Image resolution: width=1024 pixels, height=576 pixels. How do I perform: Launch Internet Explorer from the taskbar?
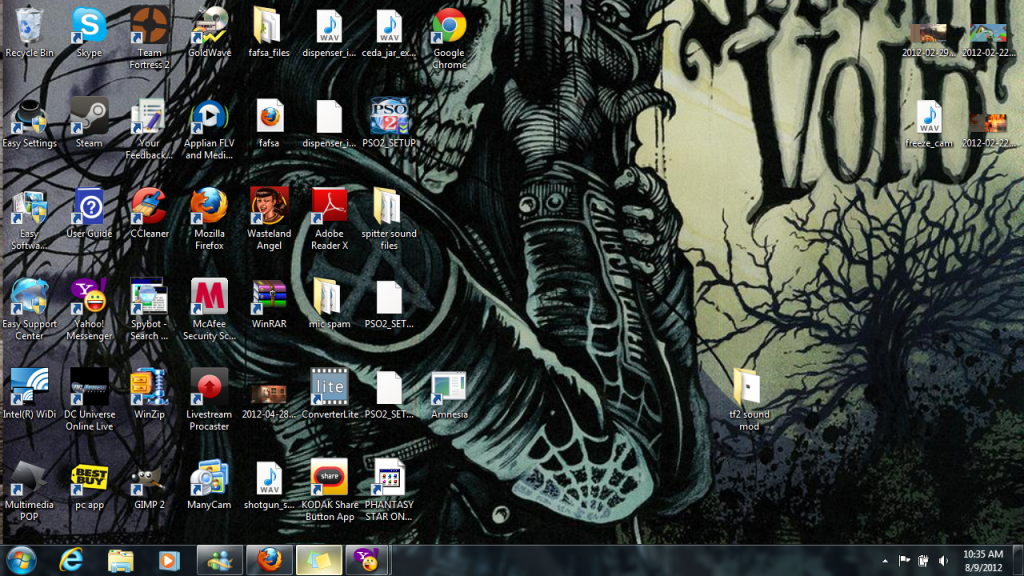71,560
